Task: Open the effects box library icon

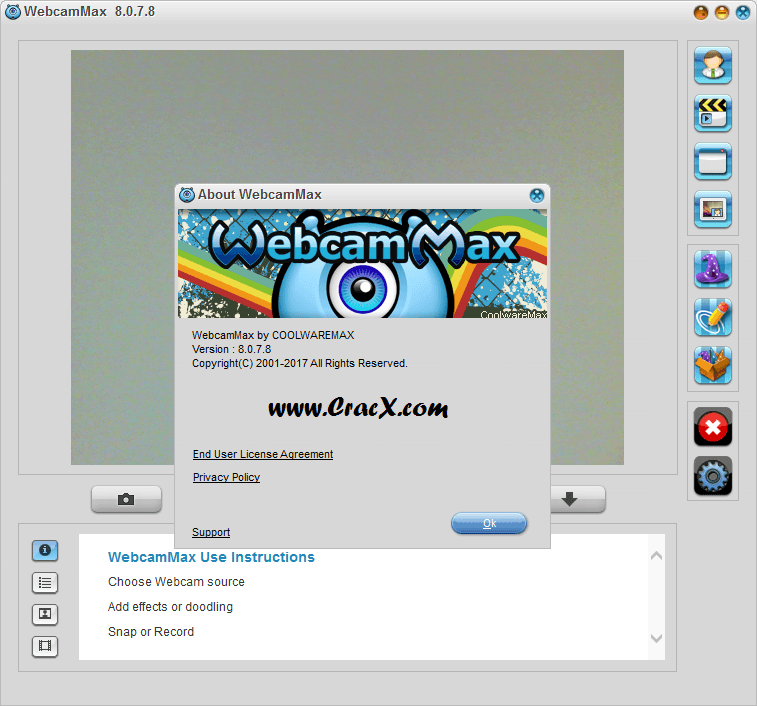Action: coord(713,365)
